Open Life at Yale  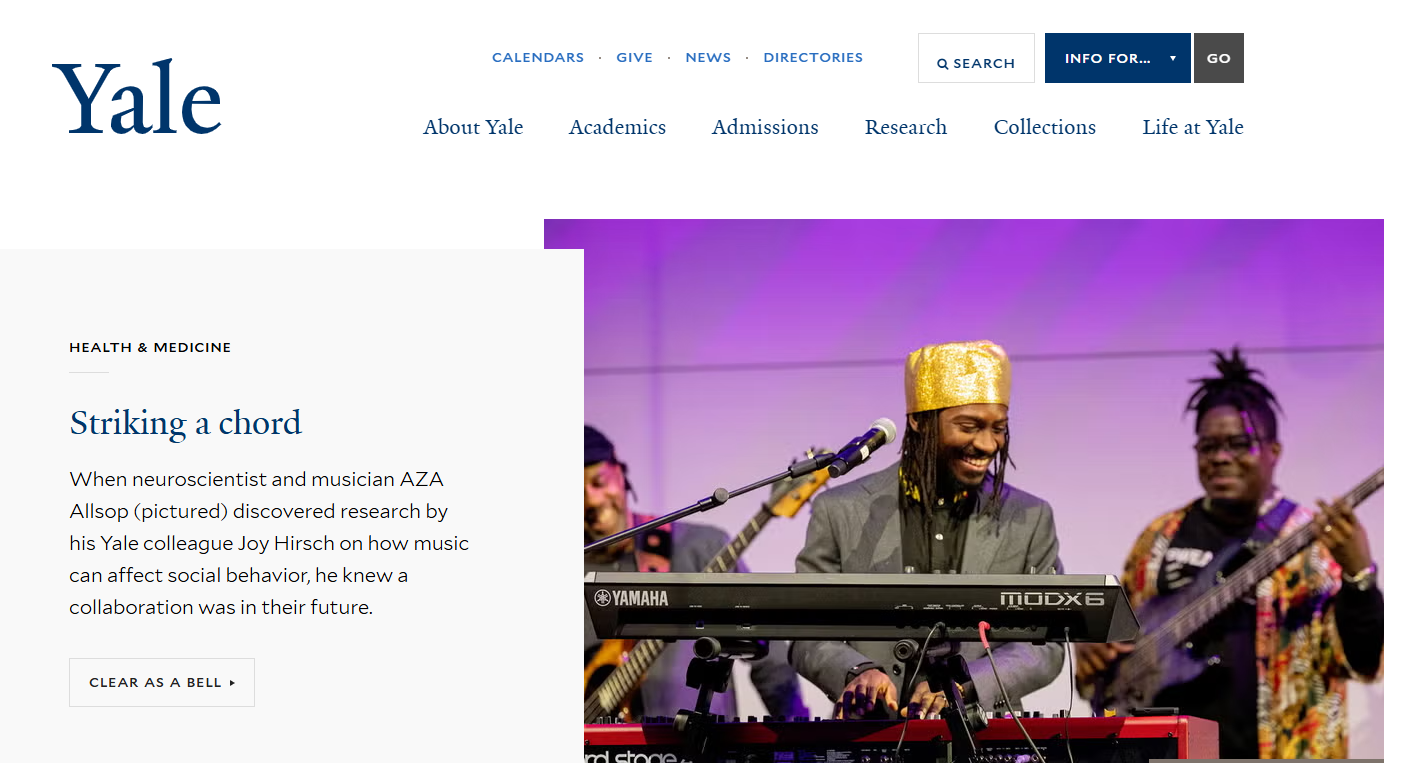pyautogui.click(x=1193, y=127)
